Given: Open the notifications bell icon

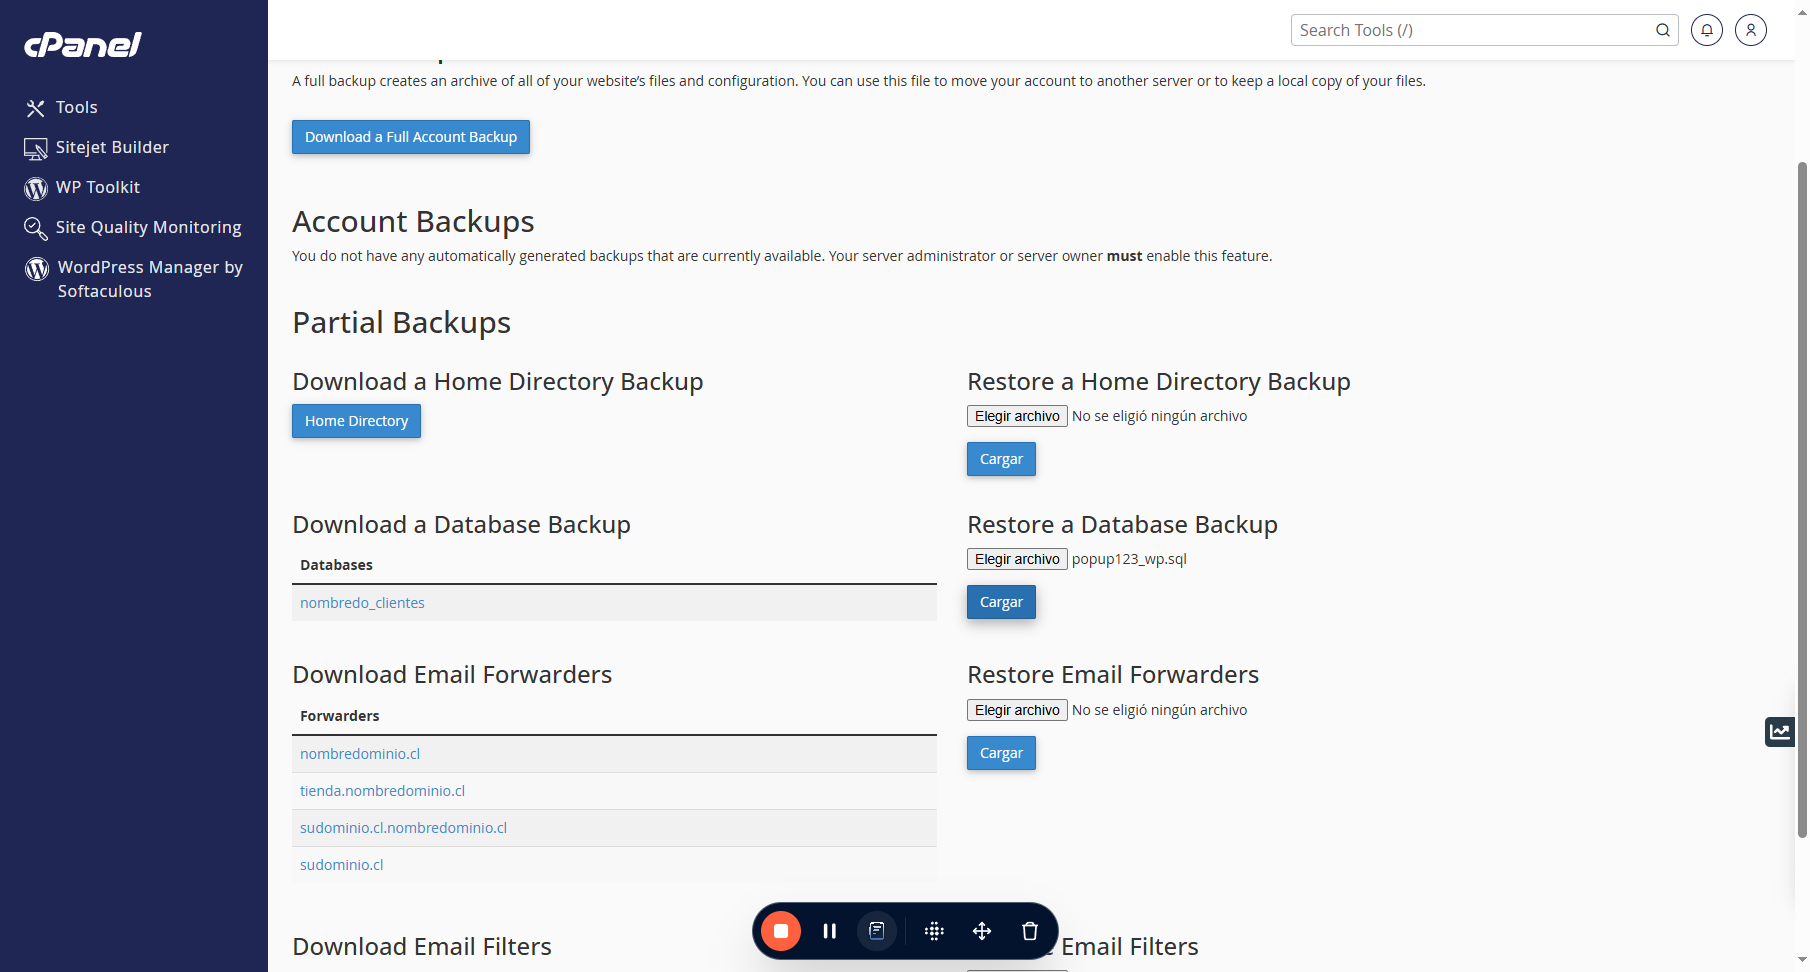Looking at the screenshot, I should [x=1706, y=30].
